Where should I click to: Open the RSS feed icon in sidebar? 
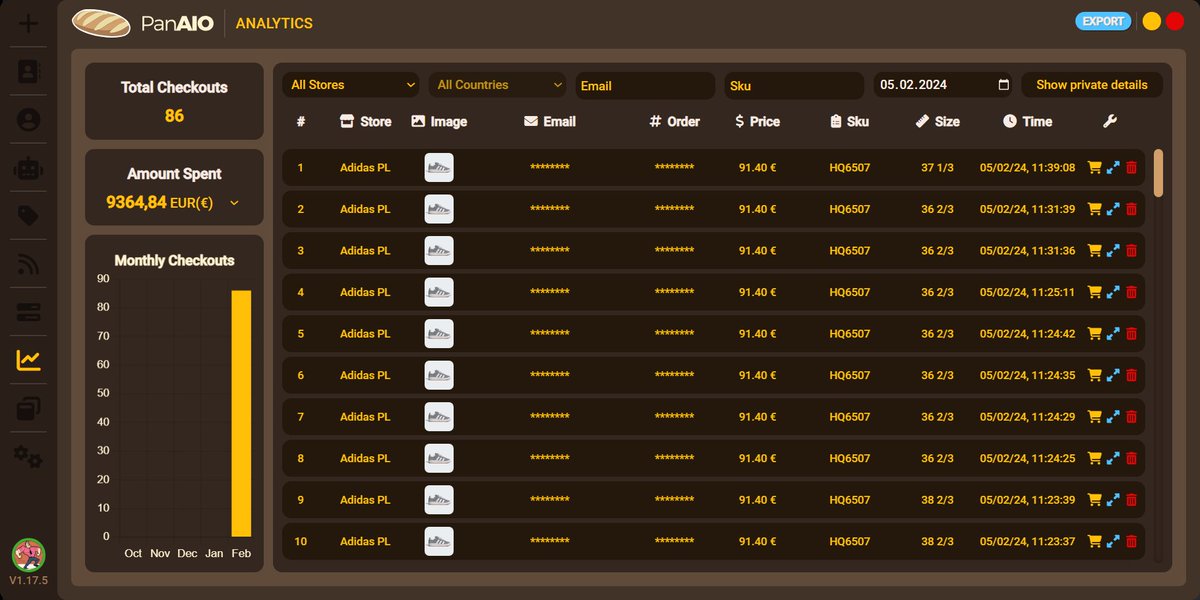[27, 263]
